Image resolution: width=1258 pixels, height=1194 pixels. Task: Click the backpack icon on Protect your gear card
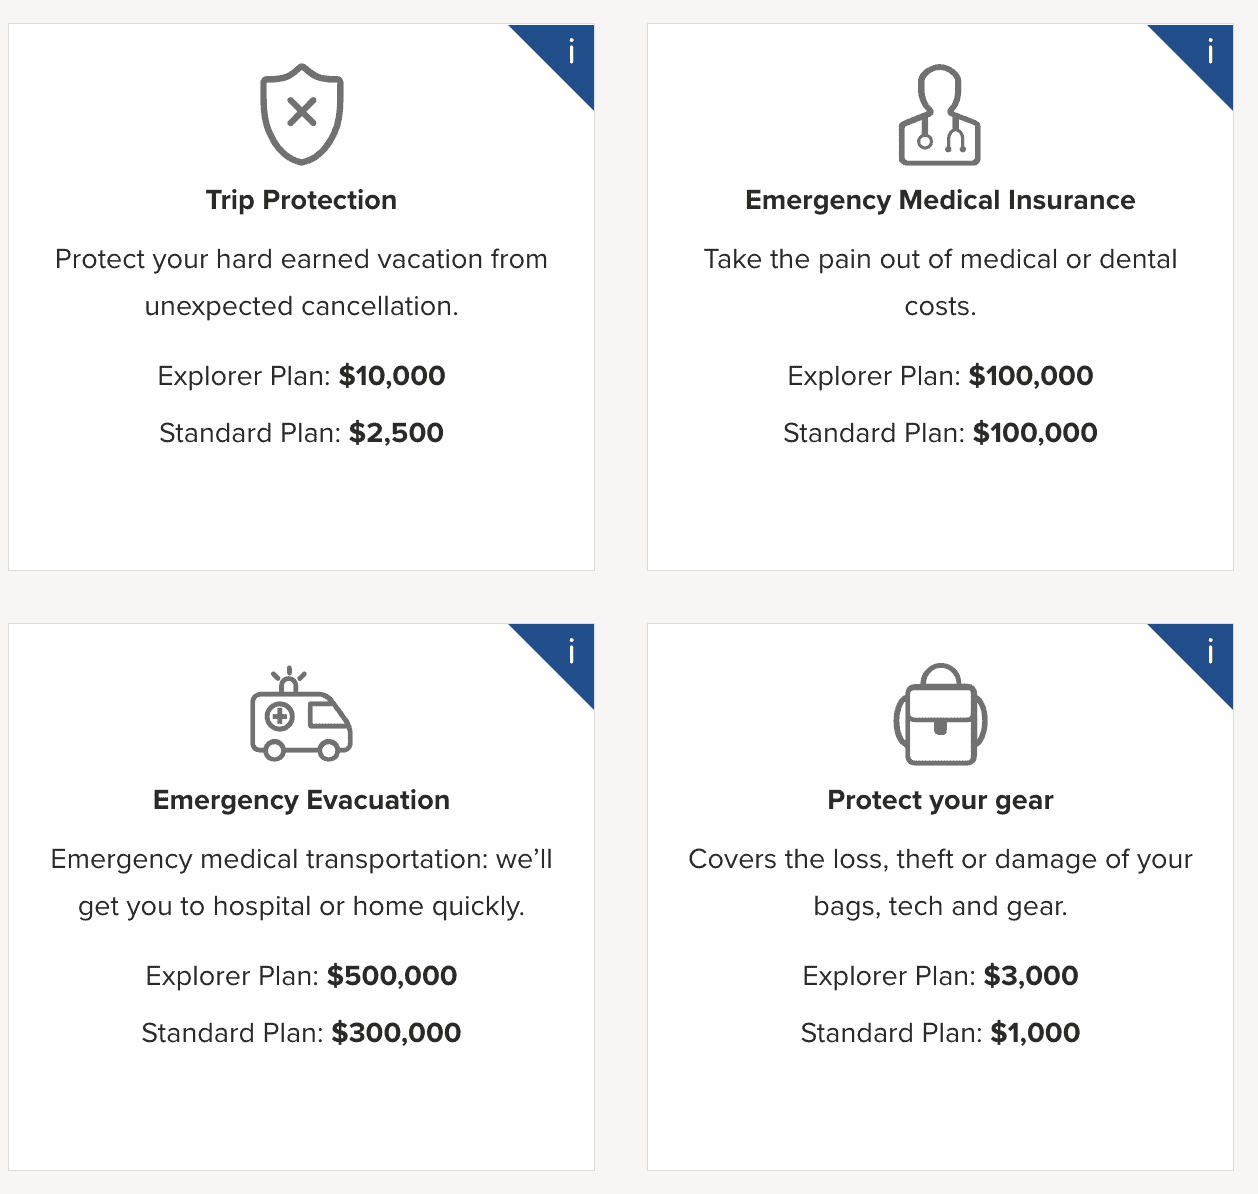pyautogui.click(x=940, y=715)
